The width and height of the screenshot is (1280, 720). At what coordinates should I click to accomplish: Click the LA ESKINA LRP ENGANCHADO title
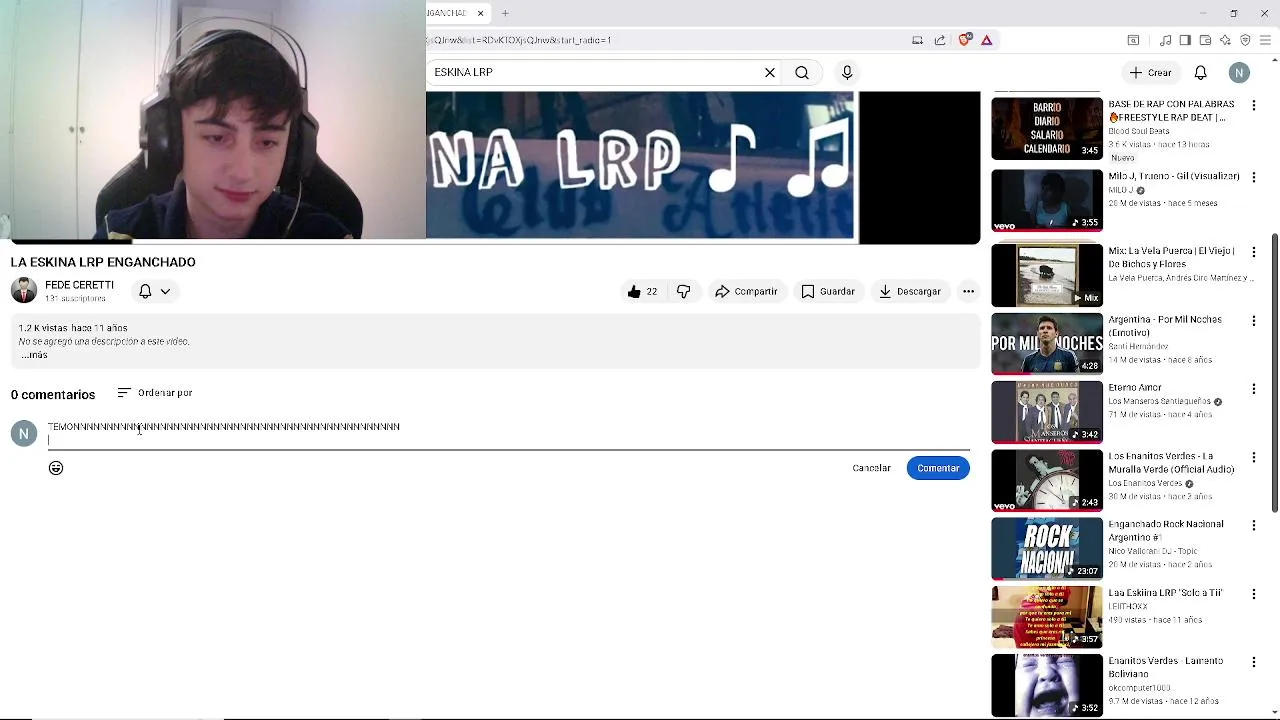pos(103,262)
